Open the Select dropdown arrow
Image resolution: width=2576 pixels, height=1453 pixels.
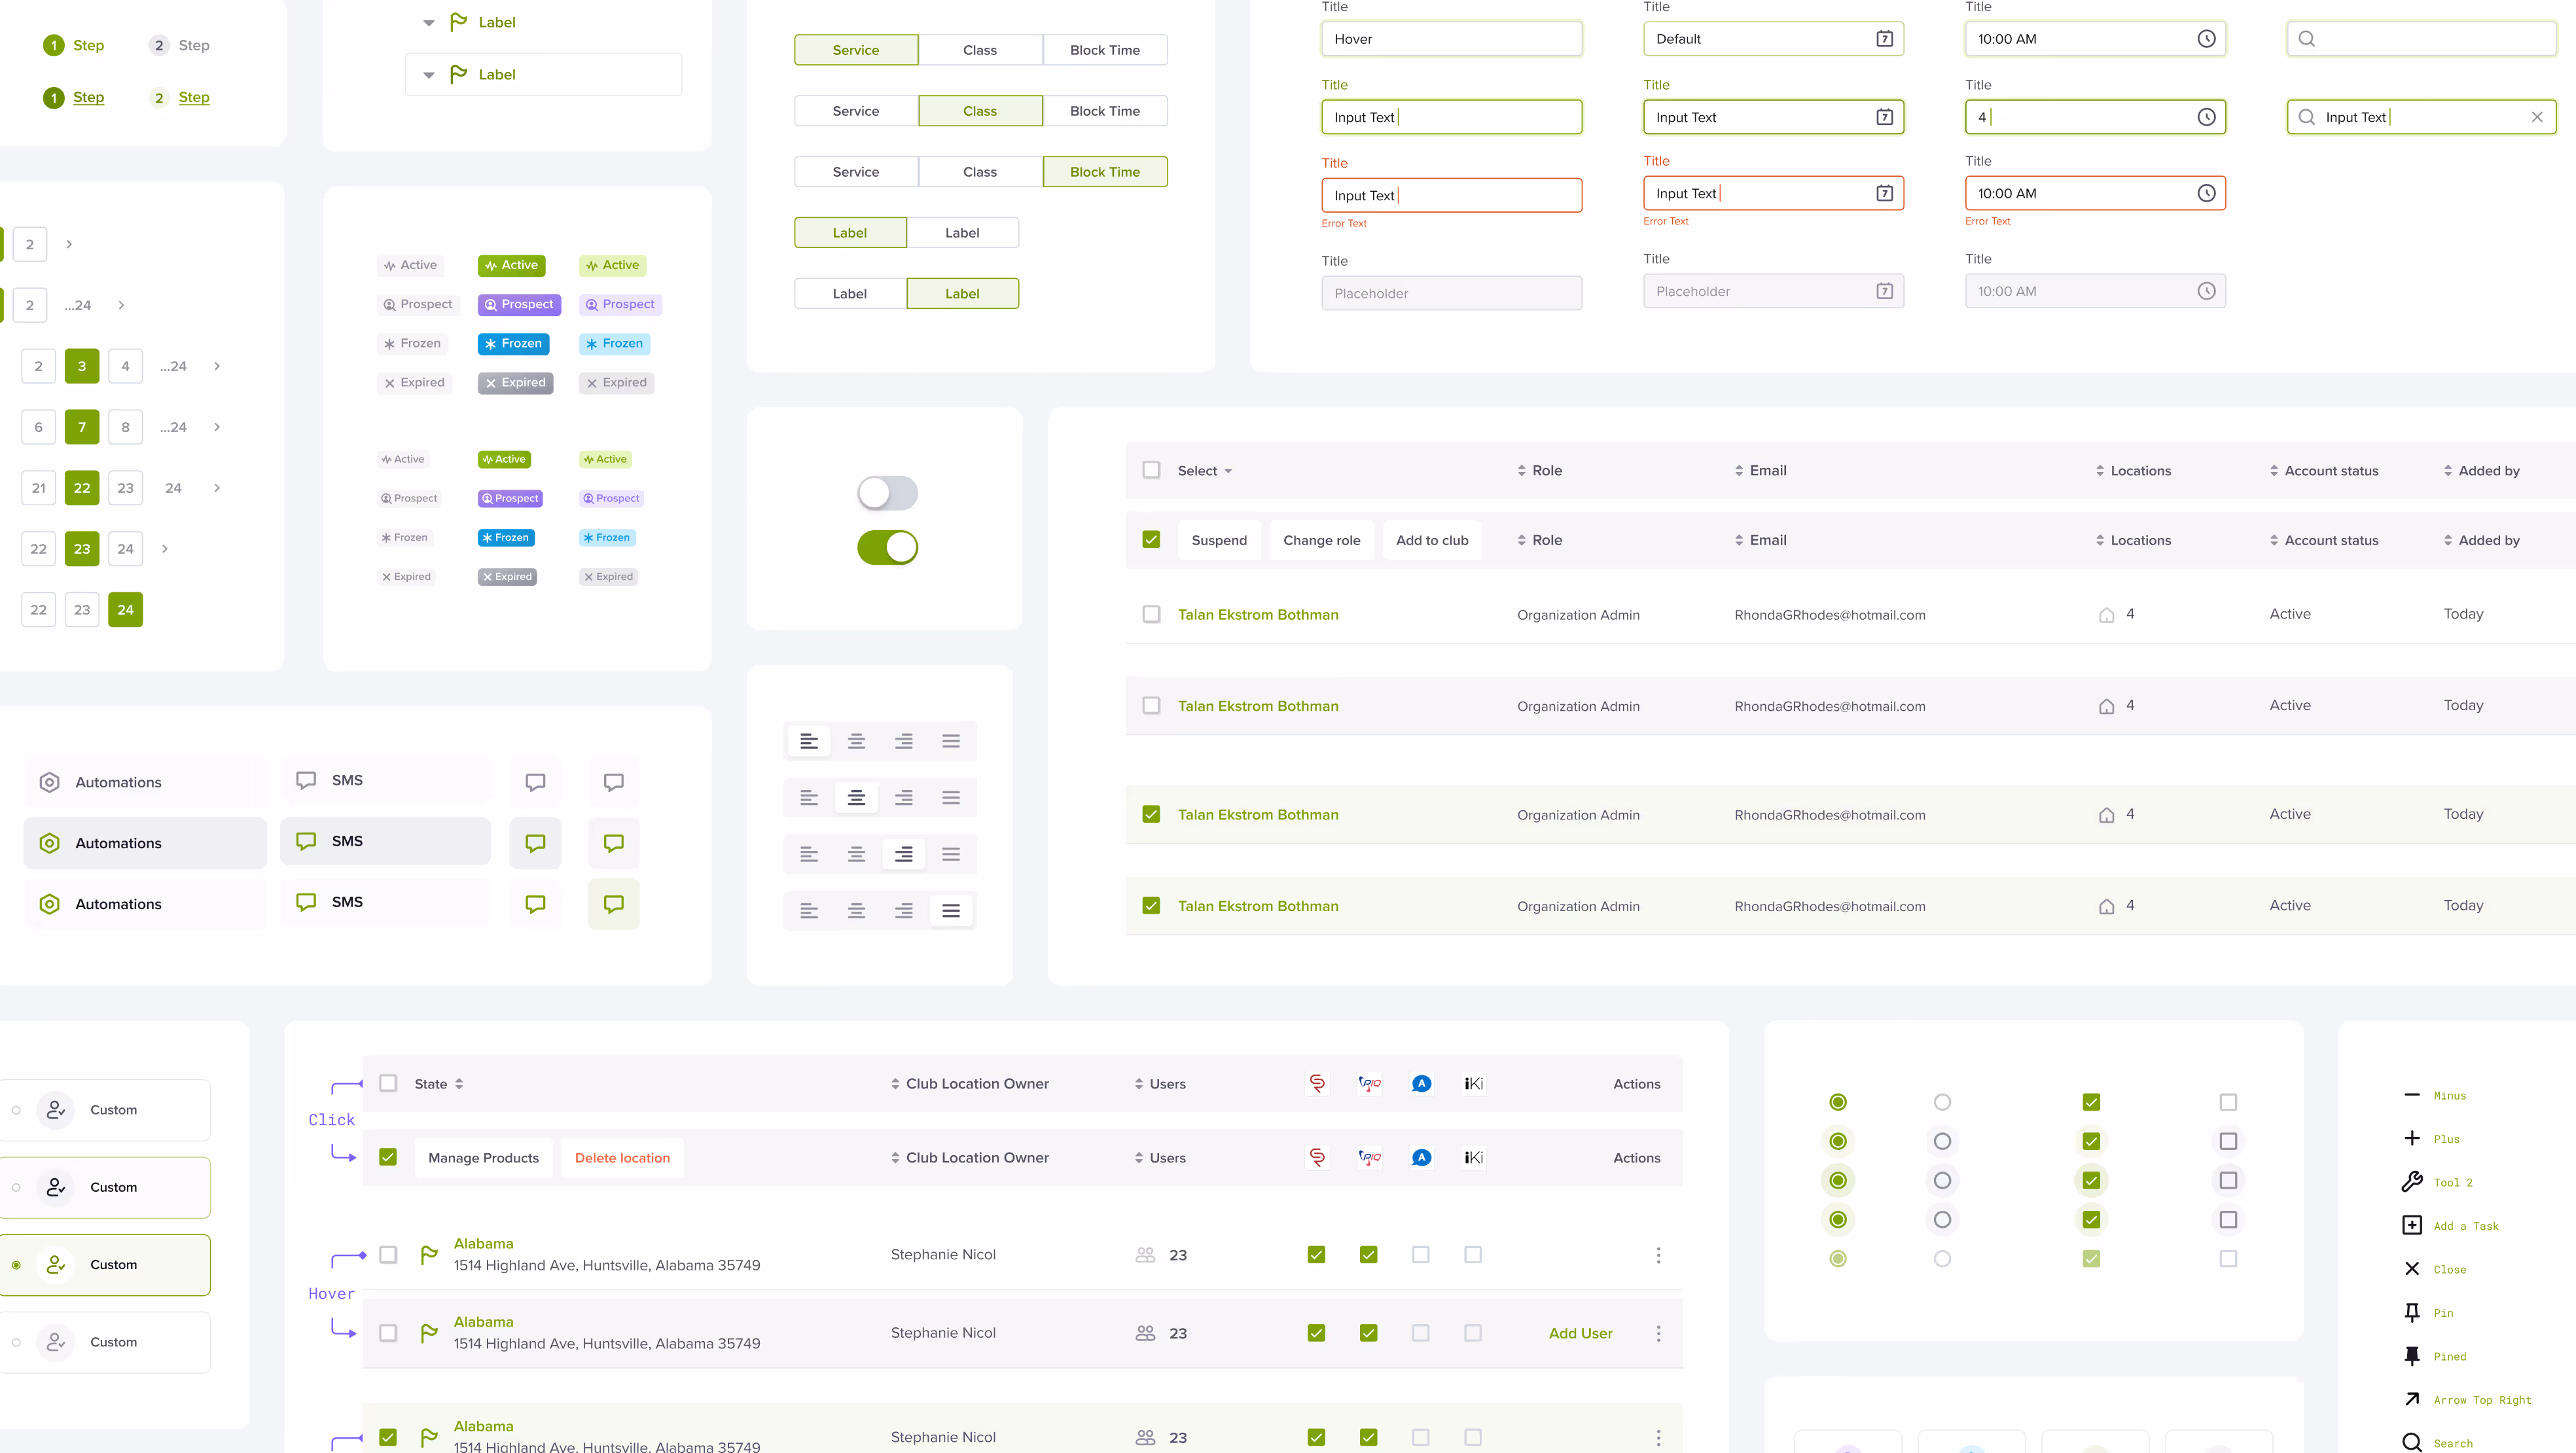1227,471
